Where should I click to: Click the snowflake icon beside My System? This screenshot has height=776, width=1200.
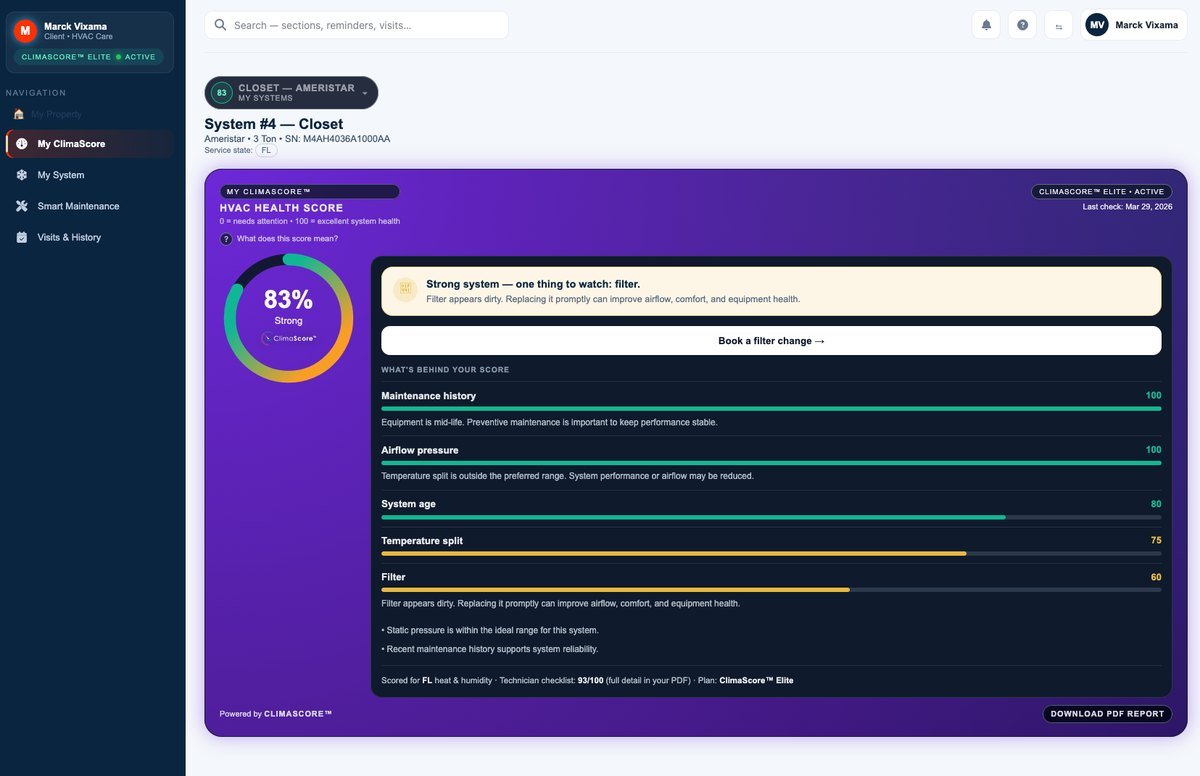22,175
